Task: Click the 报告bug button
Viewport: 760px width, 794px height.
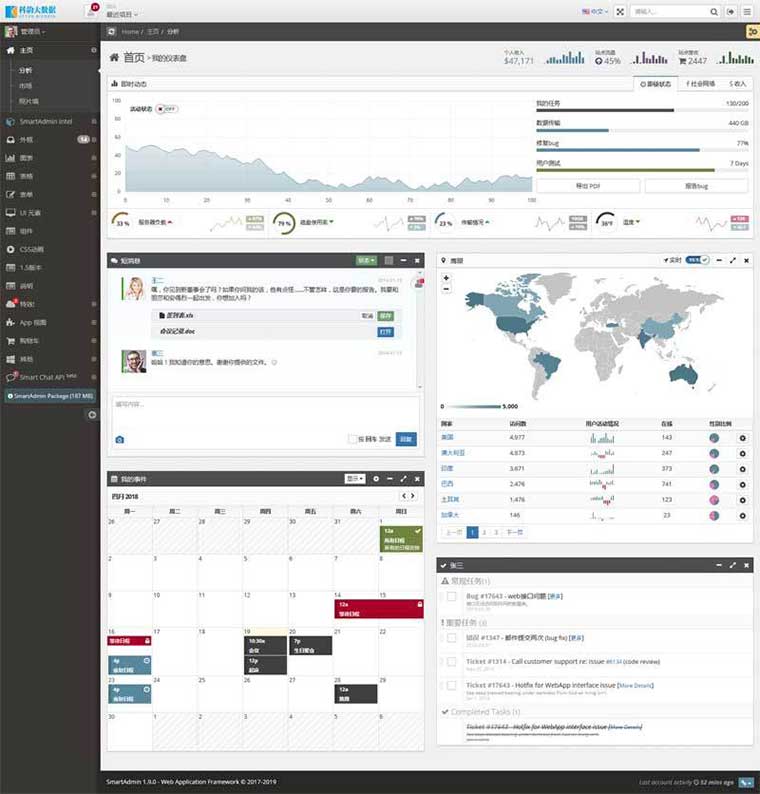Action: coord(697,186)
